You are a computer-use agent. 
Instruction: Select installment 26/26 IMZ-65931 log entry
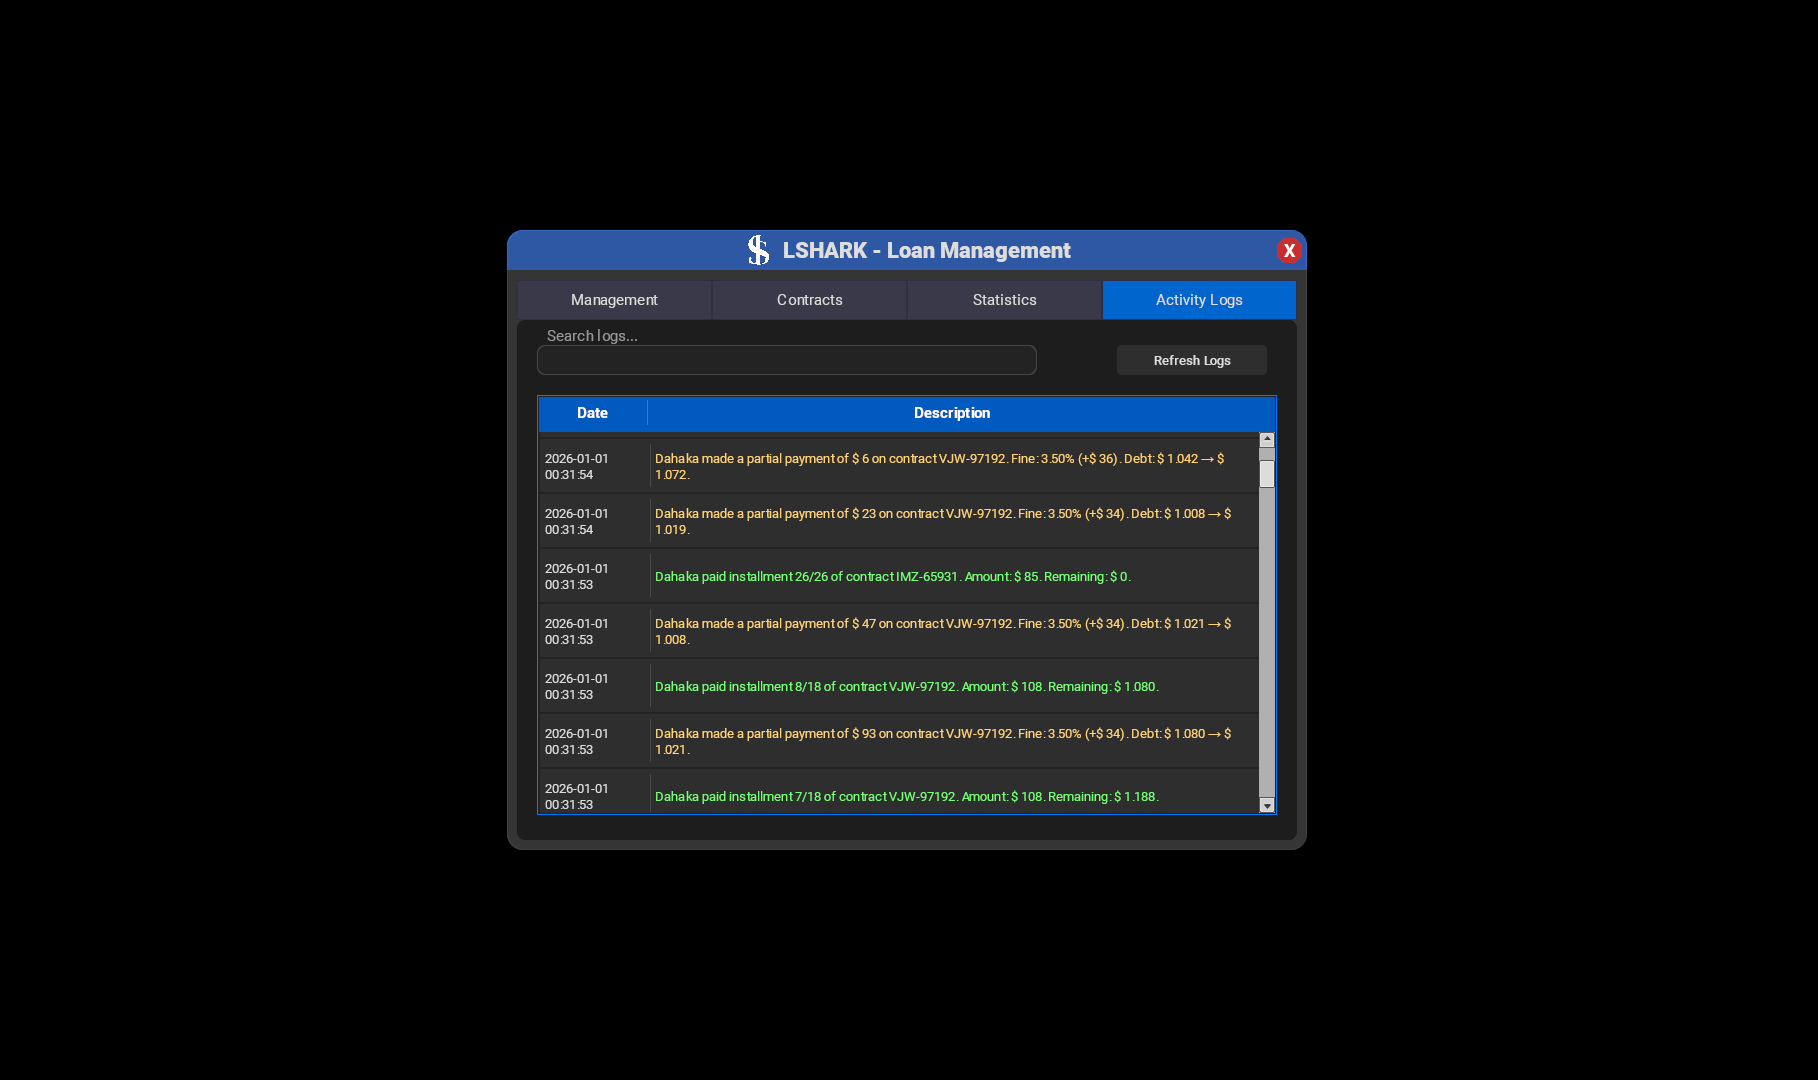coord(898,576)
